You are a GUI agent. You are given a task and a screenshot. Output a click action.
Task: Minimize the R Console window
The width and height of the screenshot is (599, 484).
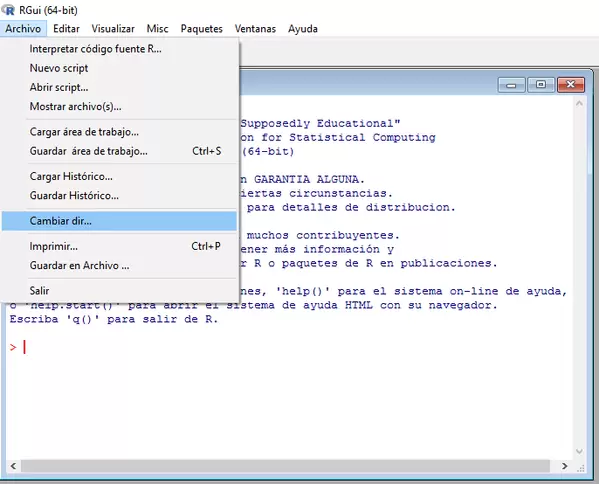(512, 85)
